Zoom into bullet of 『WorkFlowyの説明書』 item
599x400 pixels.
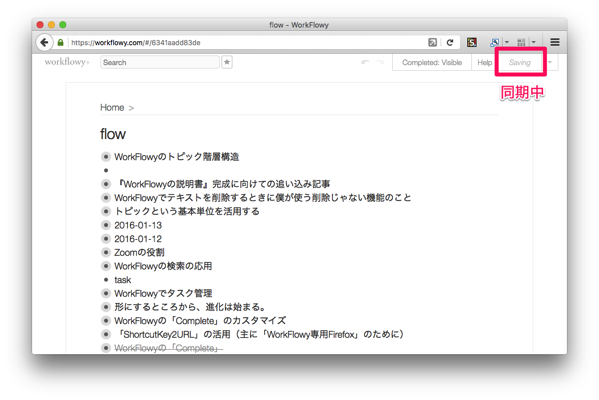pos(106,184)
